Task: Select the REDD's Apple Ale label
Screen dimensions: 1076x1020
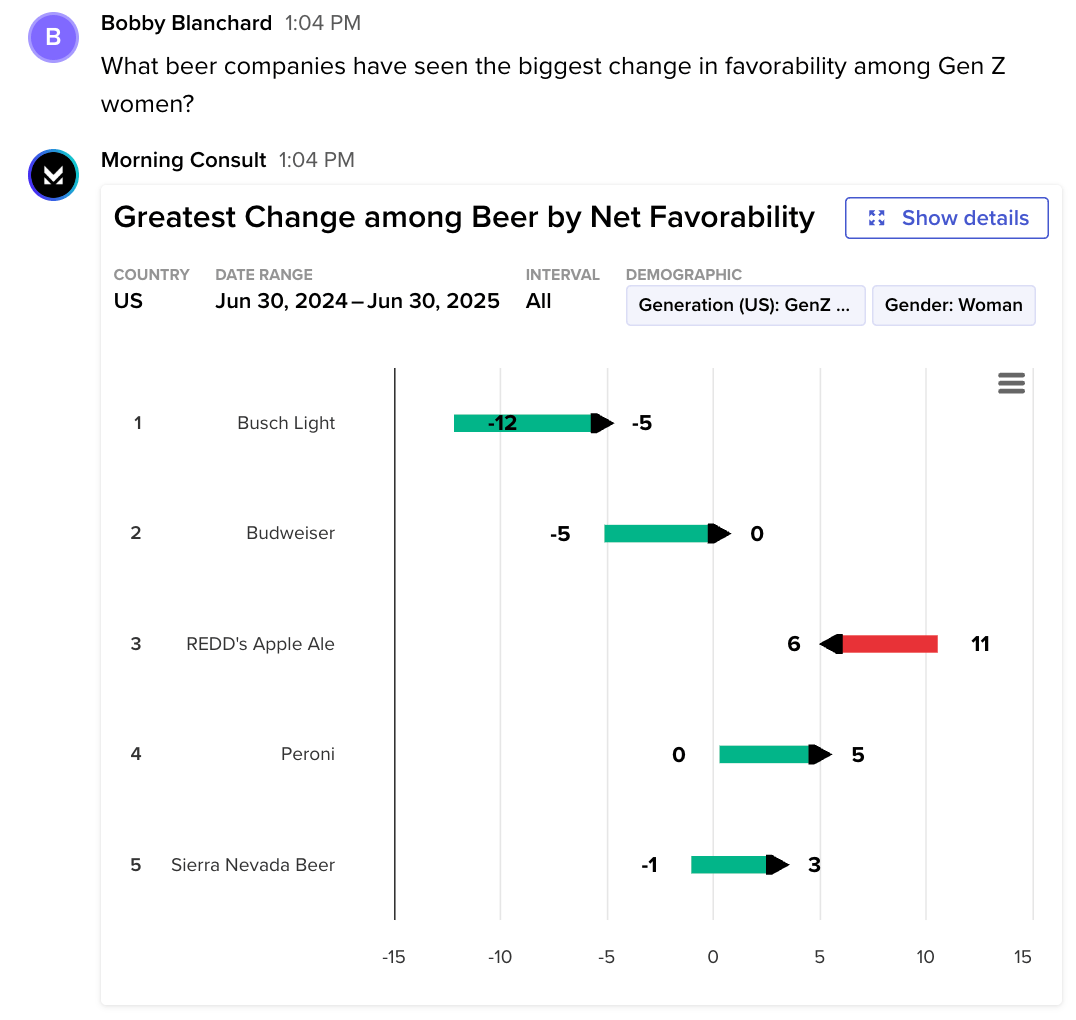Action: [260, 644]
